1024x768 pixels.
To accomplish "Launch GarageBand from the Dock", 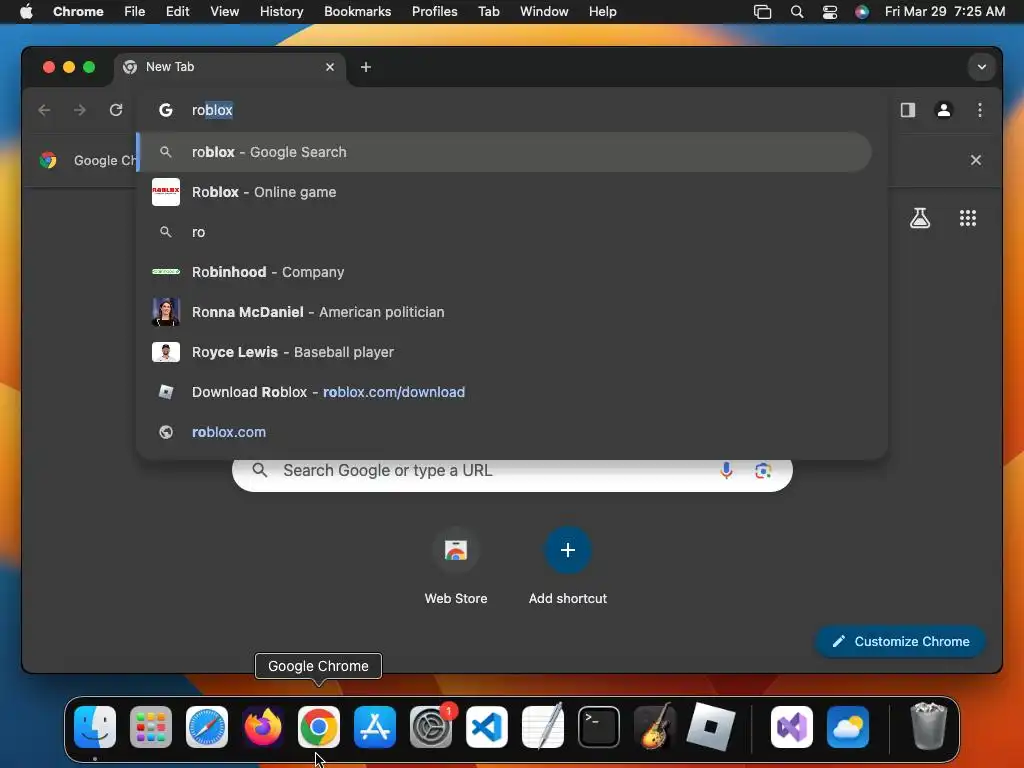I will [x=655, y=726].
